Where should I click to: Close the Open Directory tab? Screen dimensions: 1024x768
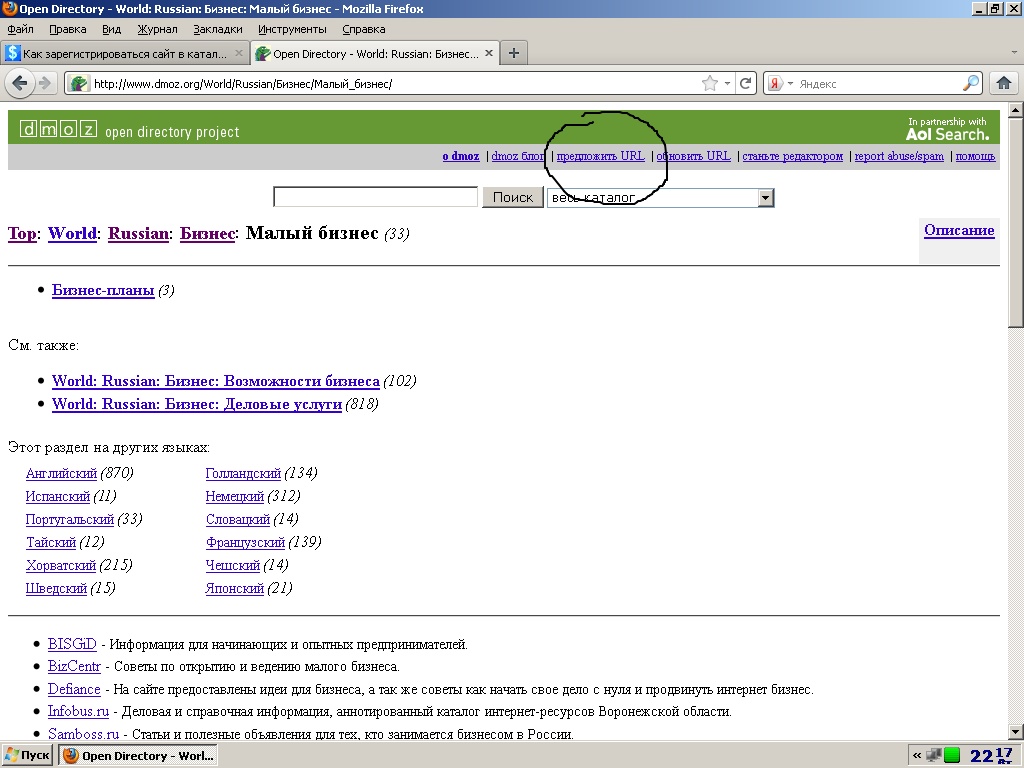pyautogui.click(x=489, y=54)
